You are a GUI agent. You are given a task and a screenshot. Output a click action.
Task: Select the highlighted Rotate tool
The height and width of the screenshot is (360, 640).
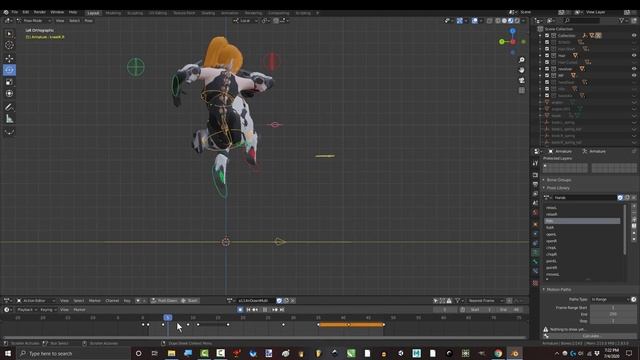(9, 70)
